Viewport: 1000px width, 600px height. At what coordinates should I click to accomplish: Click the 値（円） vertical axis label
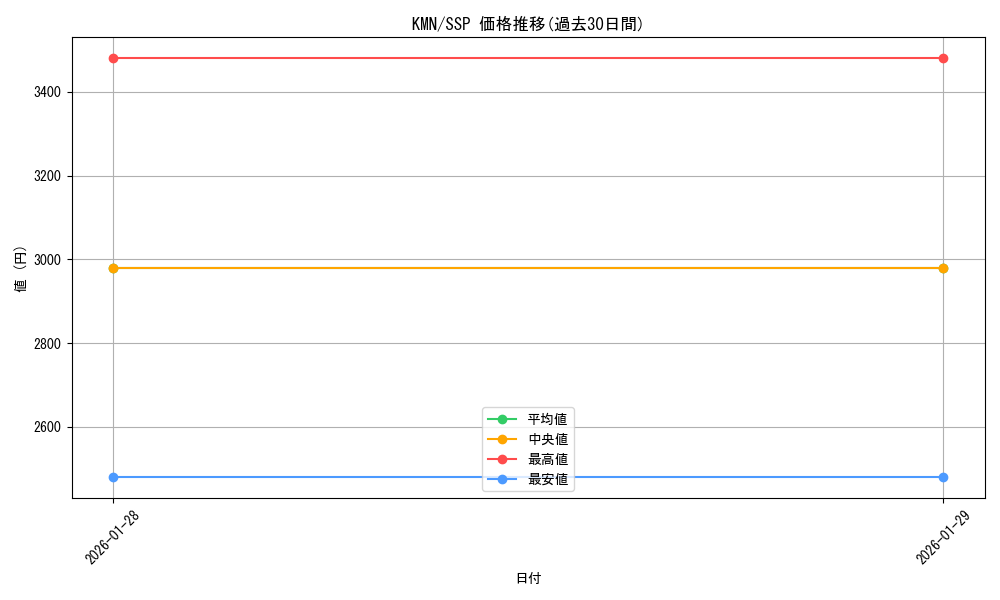coord(21,270)
